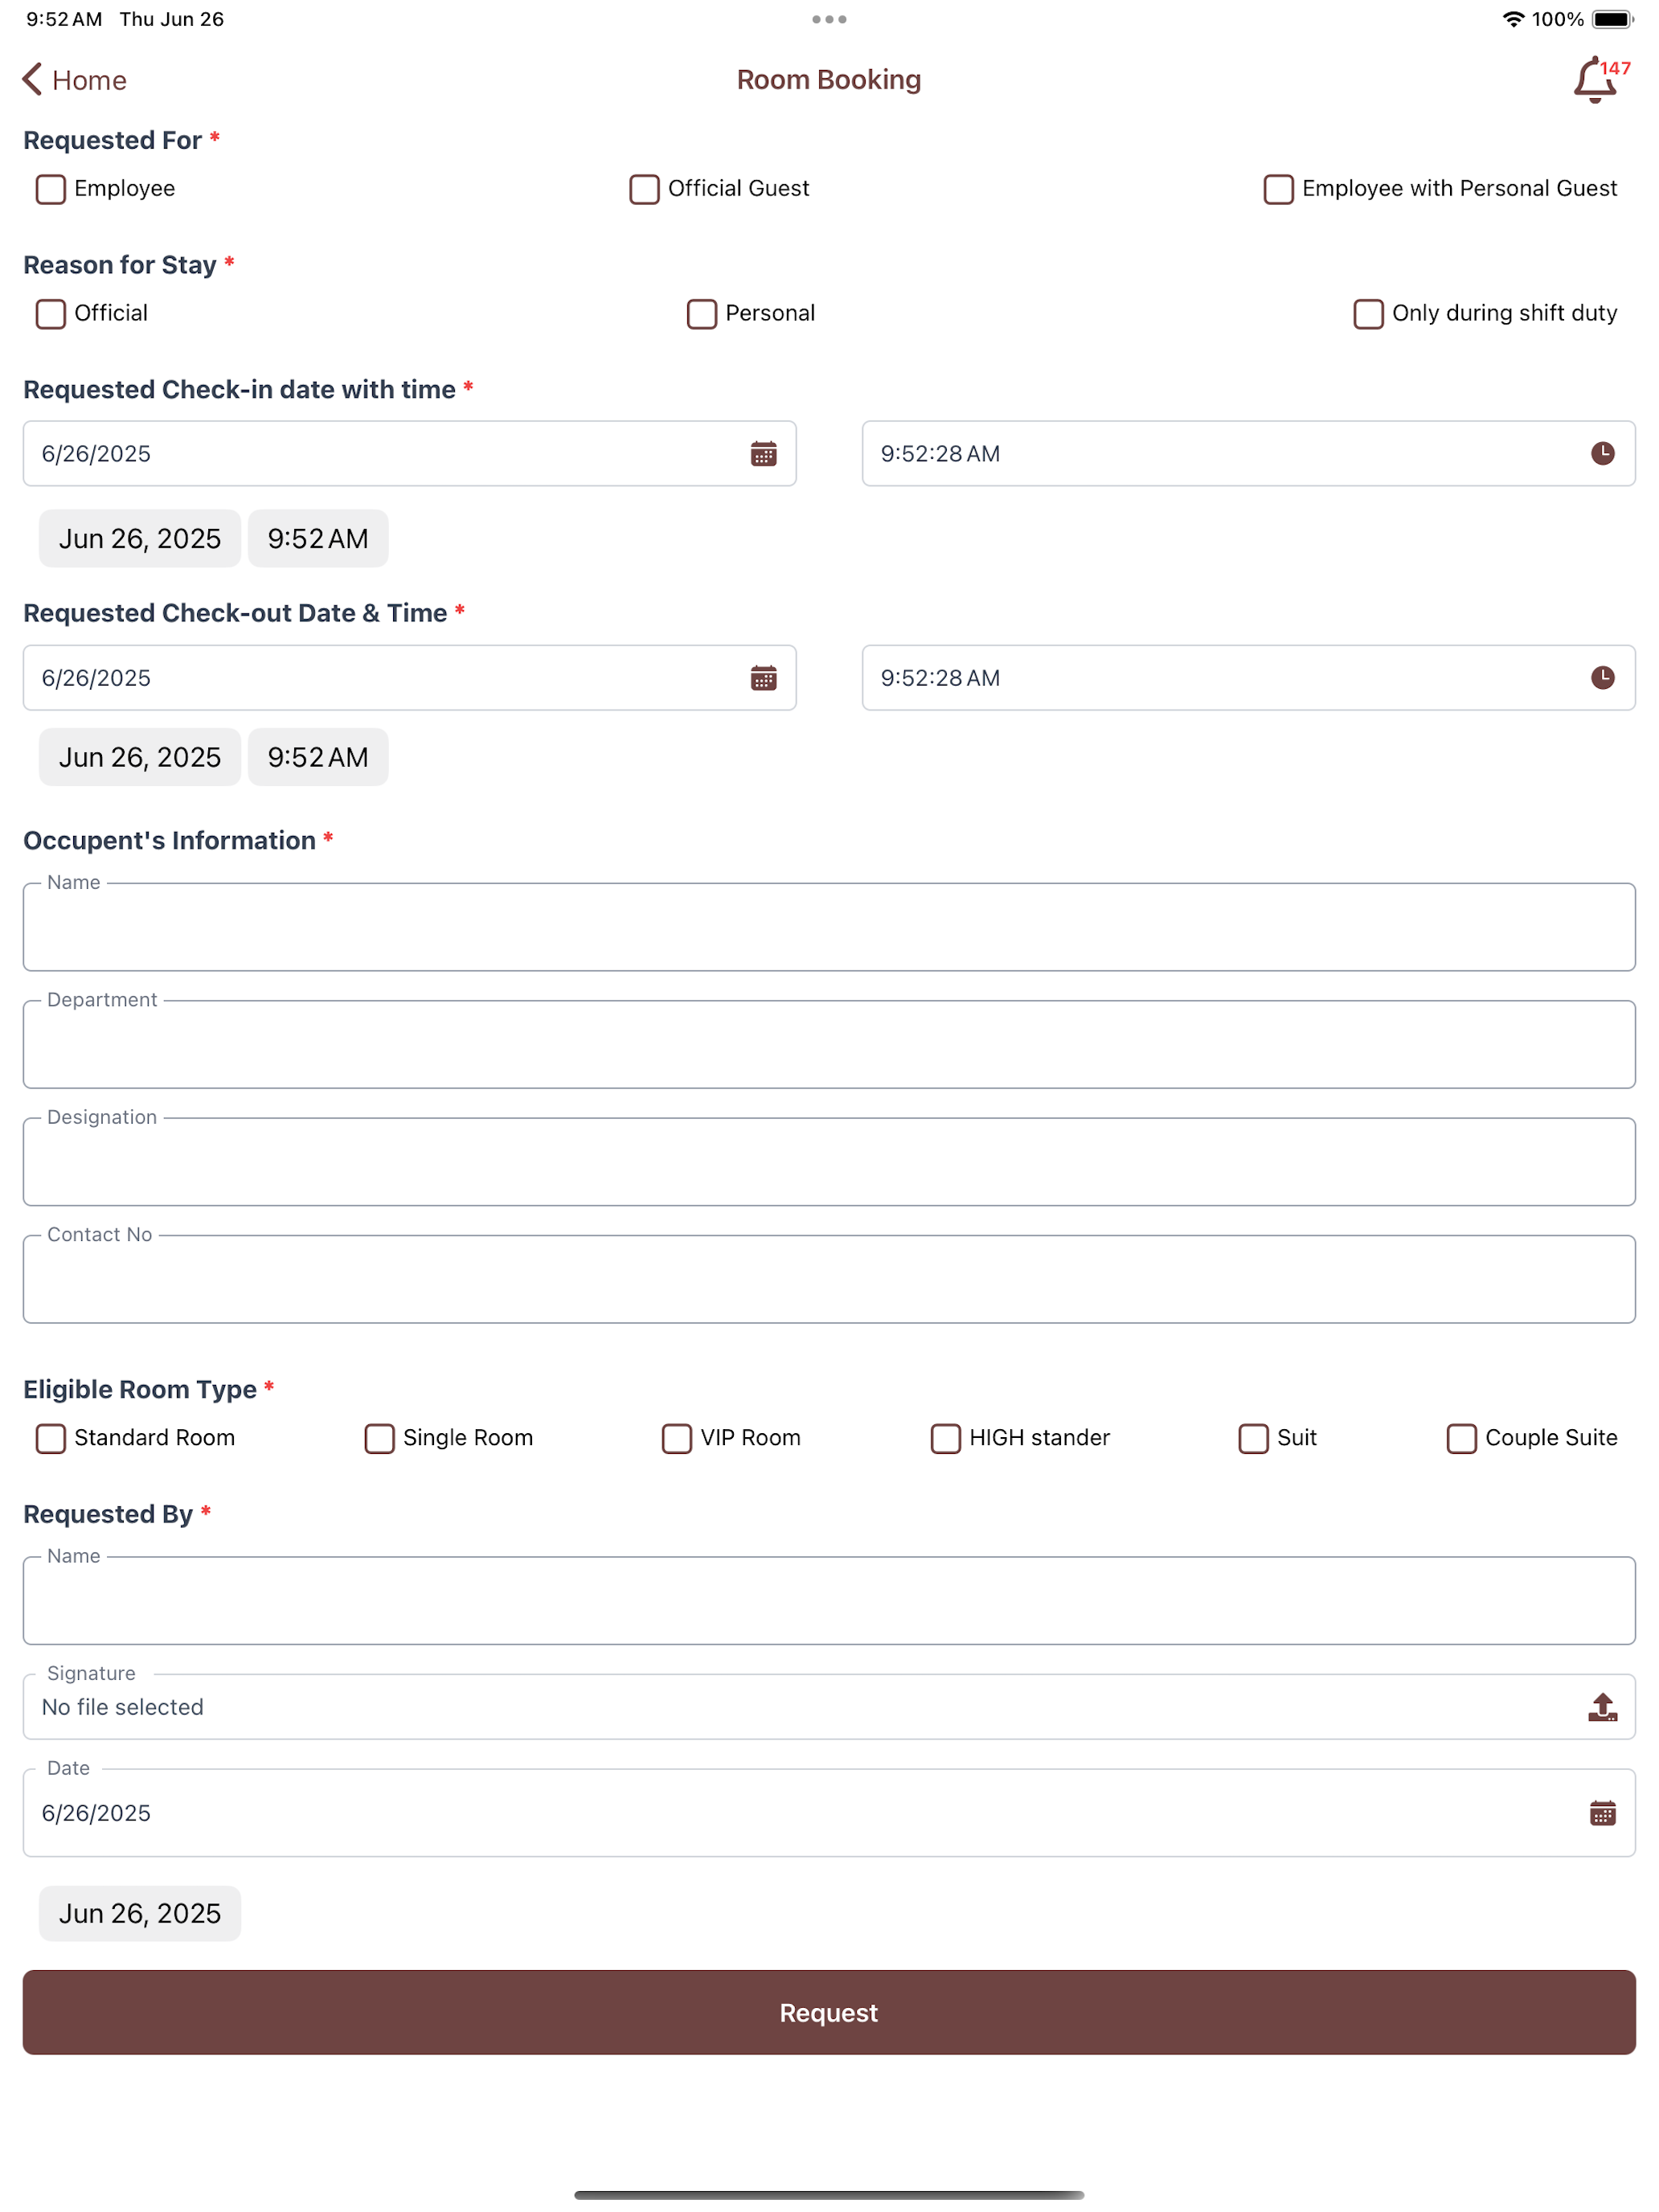The image size is (1659, 2212).
Task: Click the Contact No input field
Action: [829, 1279]
